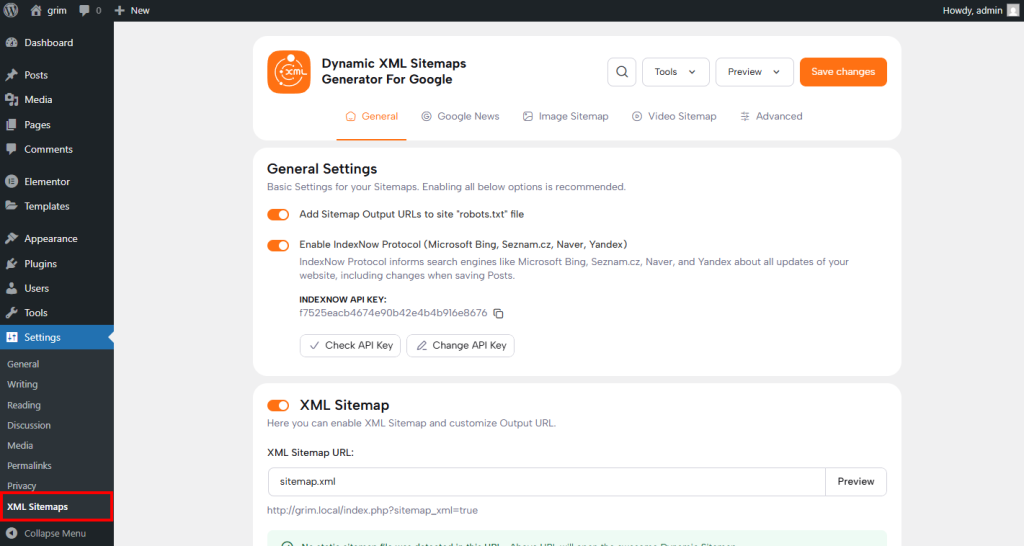Image resolution: width=1024 pixels, height=546 pixels.
Task: Expand the Tools dropdown
Action: point(676,72)
